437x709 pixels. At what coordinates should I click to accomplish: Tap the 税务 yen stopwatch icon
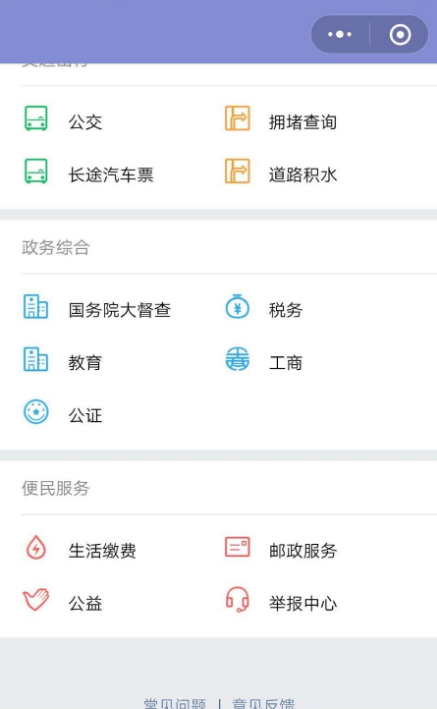point(237,307)
